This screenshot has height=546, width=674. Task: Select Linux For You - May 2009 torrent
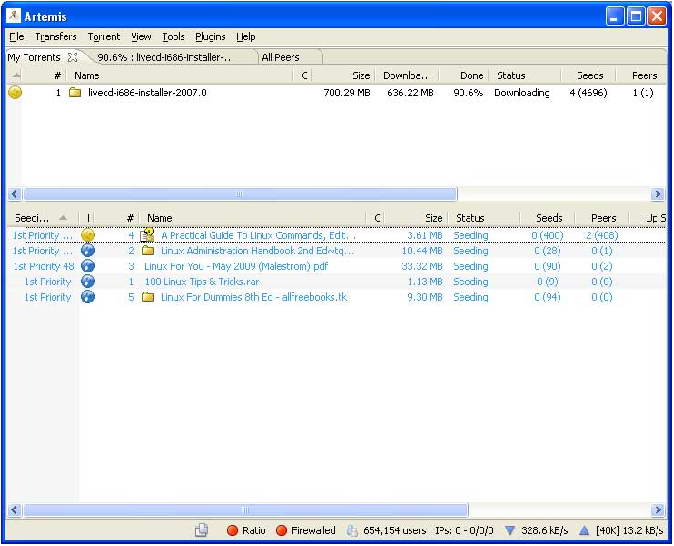pyautogui.click(x=337, y=266)
